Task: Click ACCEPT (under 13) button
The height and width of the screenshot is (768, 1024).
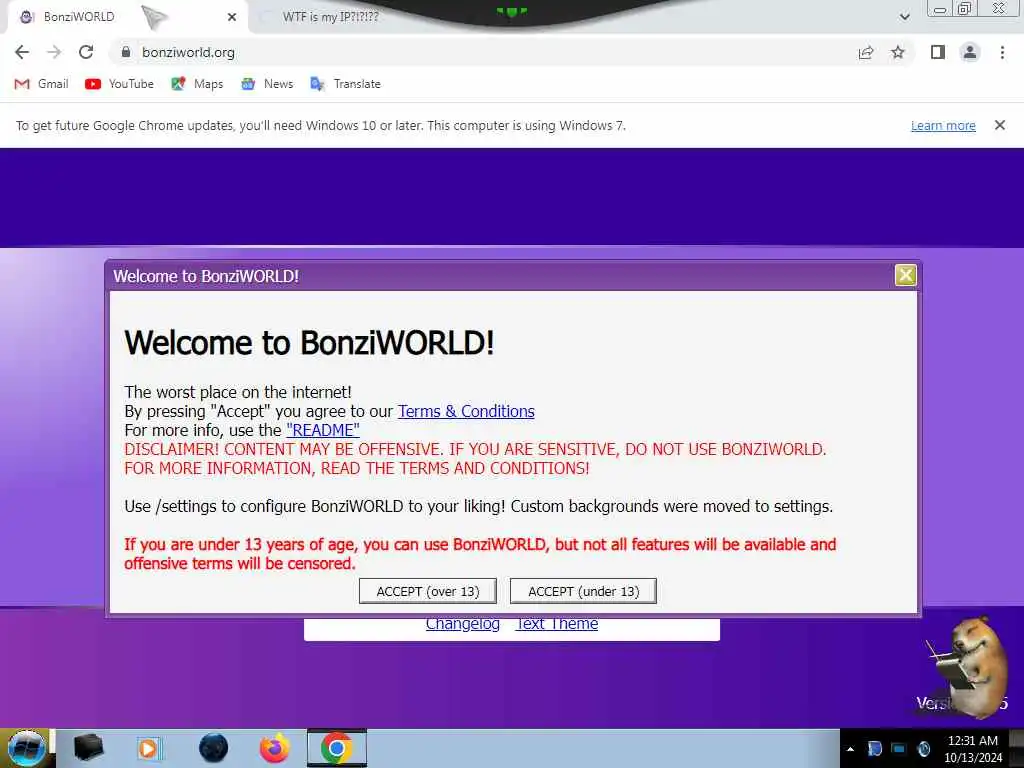Action: click(x=583, y=591)
